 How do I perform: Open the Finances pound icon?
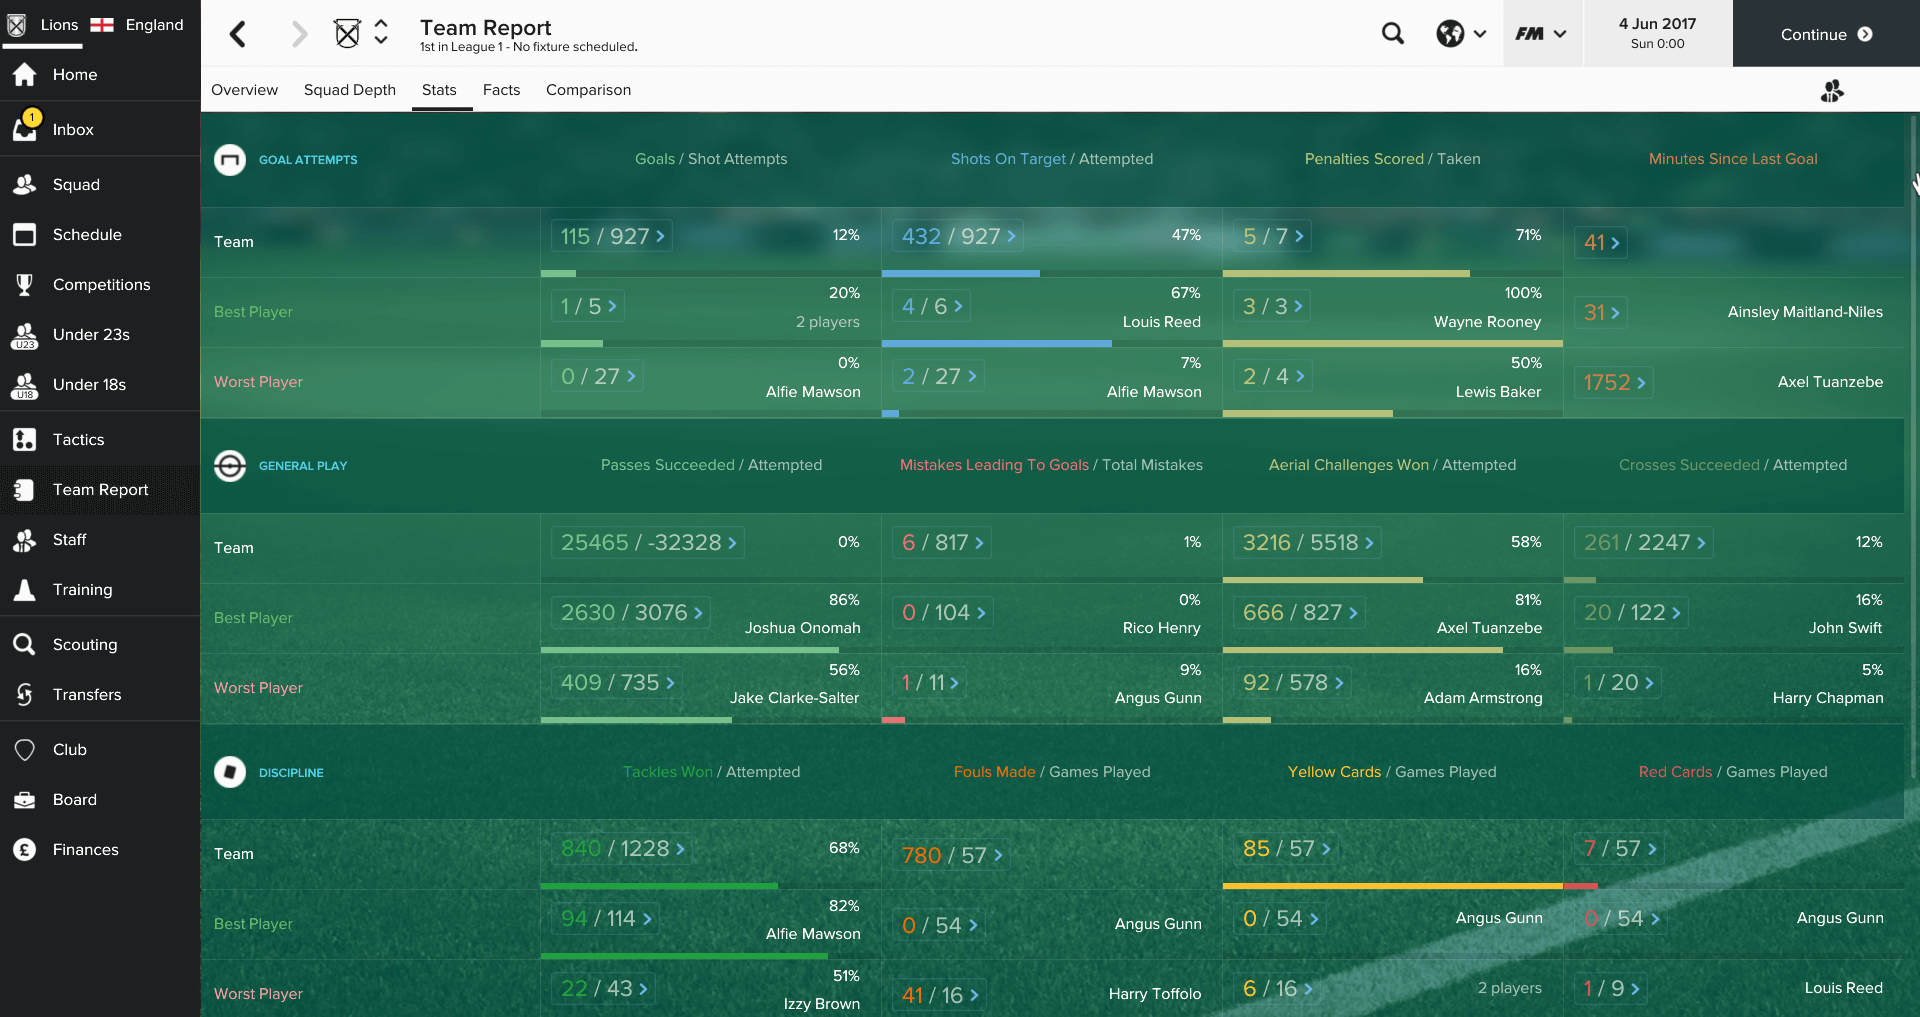25,850
